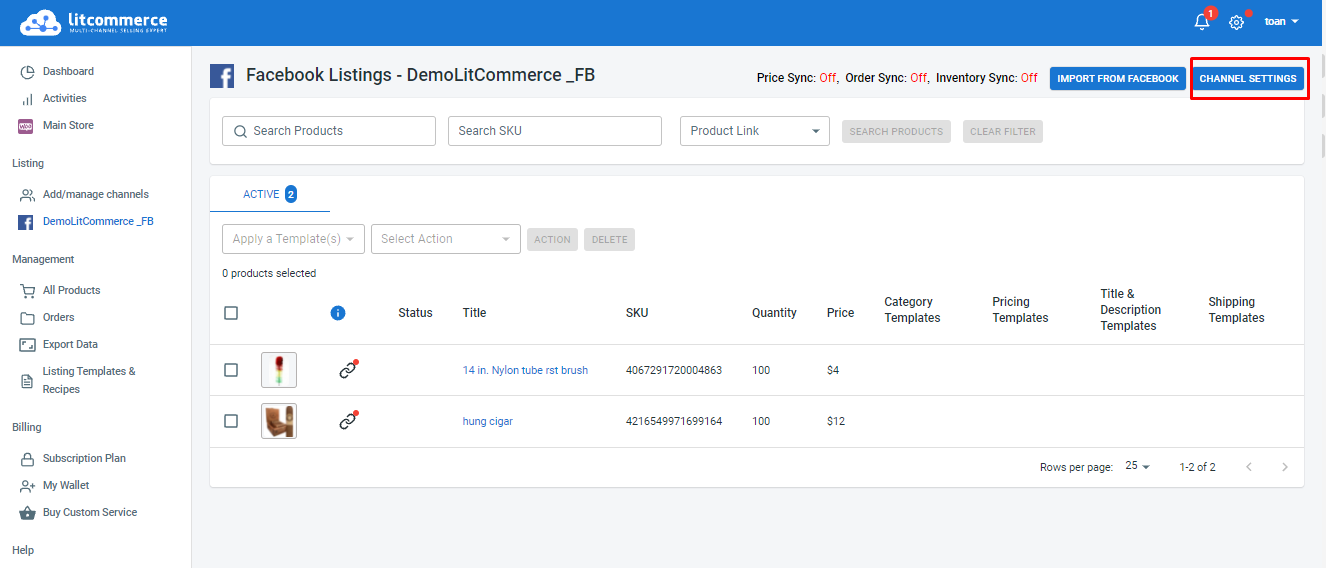
Task: Open Export Data in sidebar
Action: pyautogui.click(x=70, y=345)
